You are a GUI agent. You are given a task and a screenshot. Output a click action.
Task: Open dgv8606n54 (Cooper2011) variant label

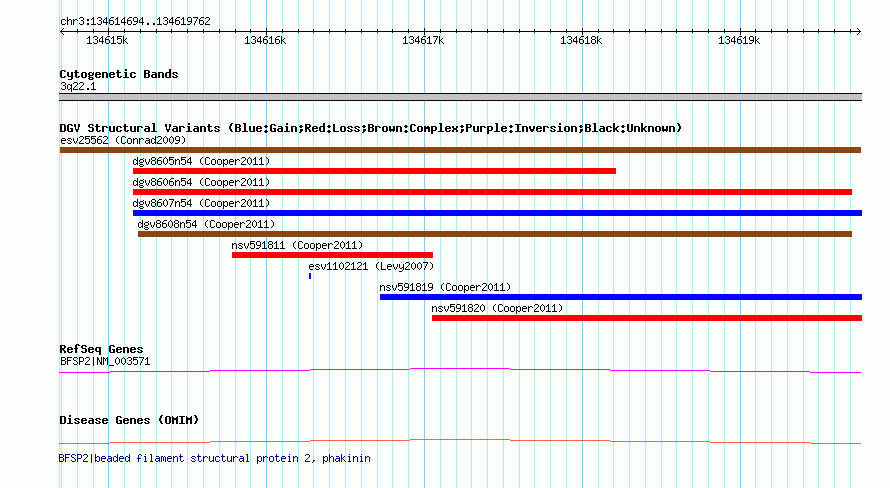click(201, 182)
